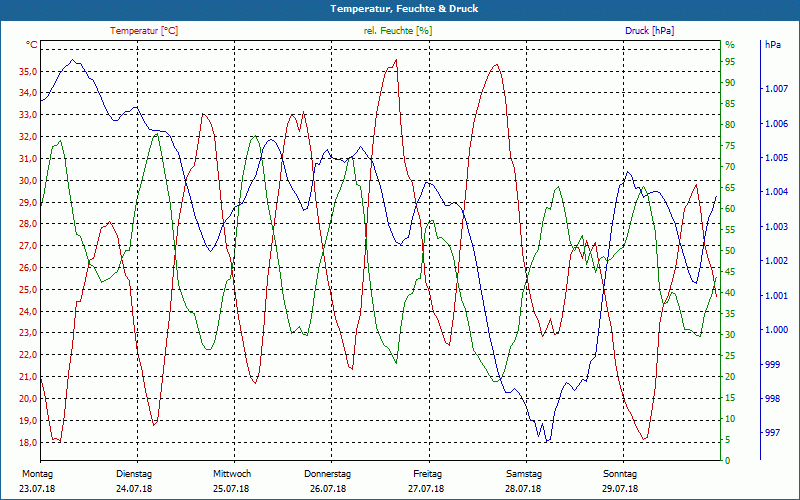Click temperature axis value '34,0'
This screenshot has height=500, width=800.
pyautogui.click(x=28, y=93)
